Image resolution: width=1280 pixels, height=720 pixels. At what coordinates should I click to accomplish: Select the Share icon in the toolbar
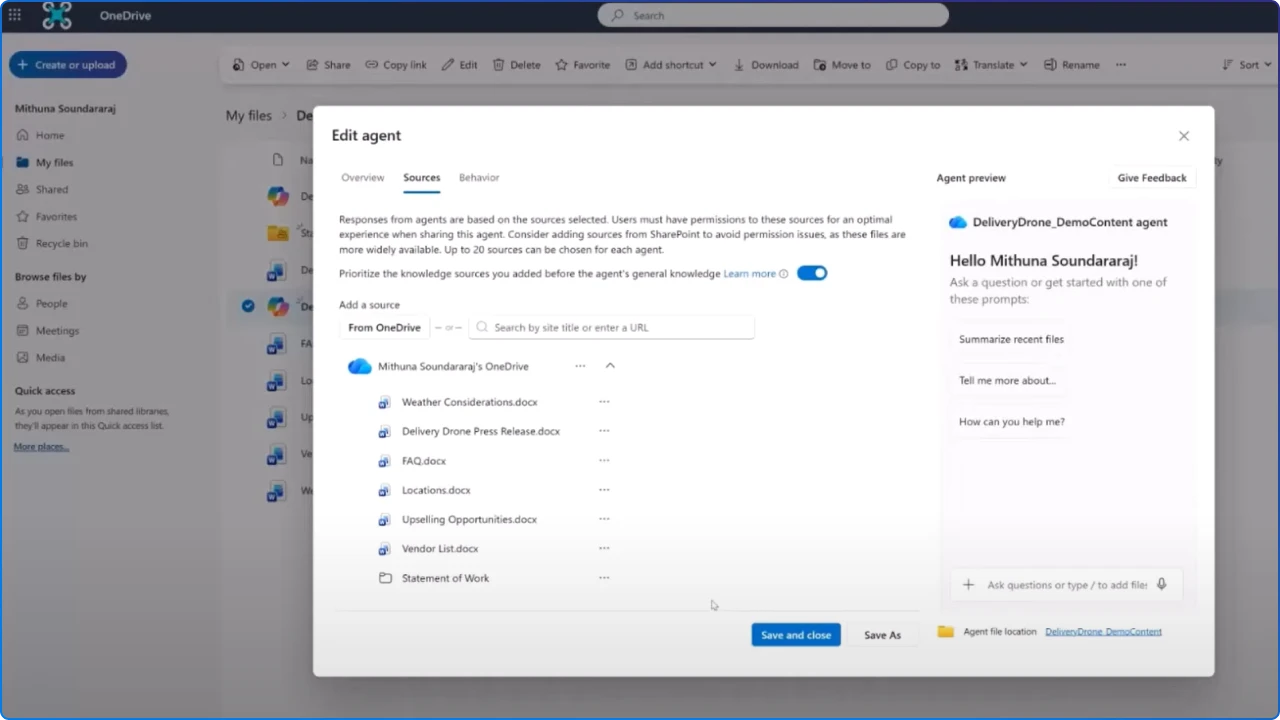[x=315, y=64]
